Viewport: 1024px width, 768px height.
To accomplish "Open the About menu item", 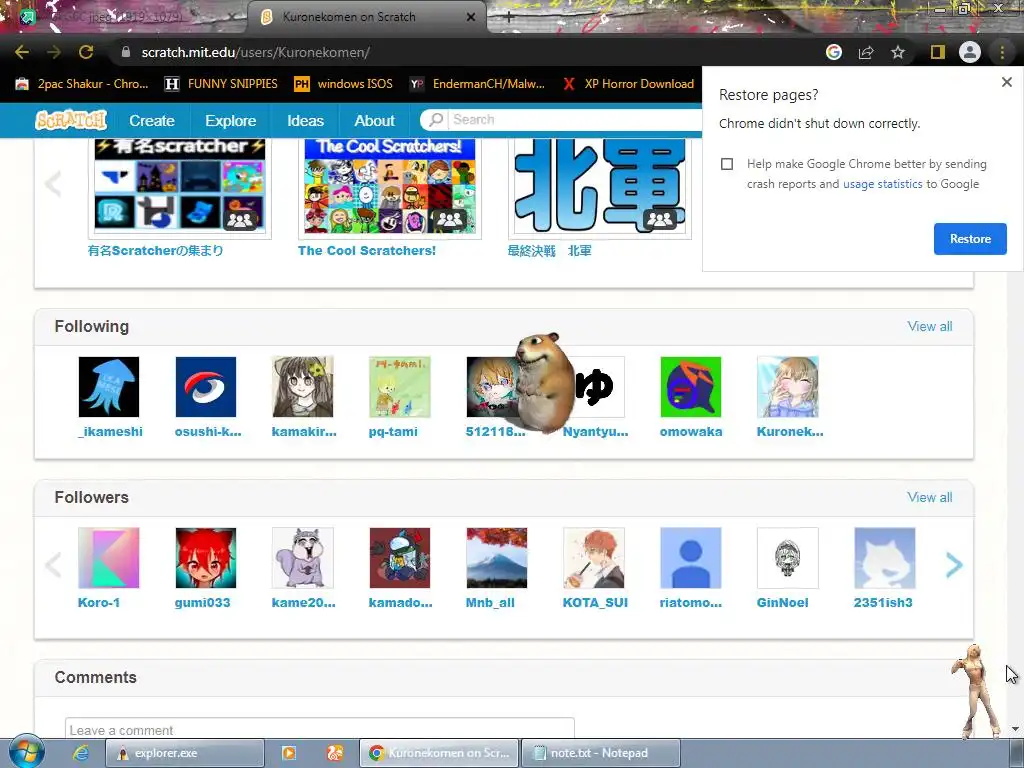I will pos(374,121).
